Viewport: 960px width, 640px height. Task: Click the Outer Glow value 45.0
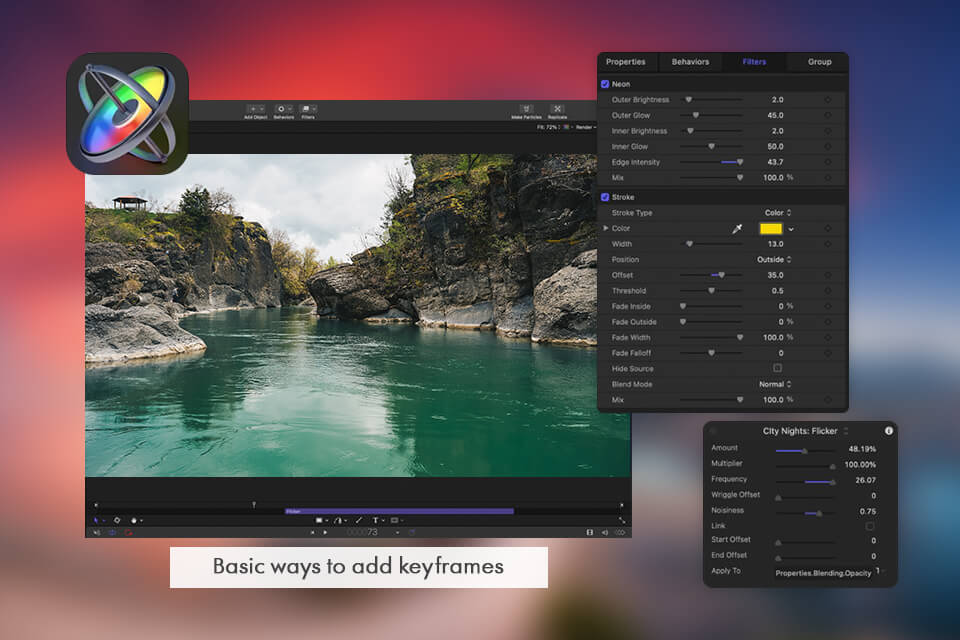click(x=775, y=115)
